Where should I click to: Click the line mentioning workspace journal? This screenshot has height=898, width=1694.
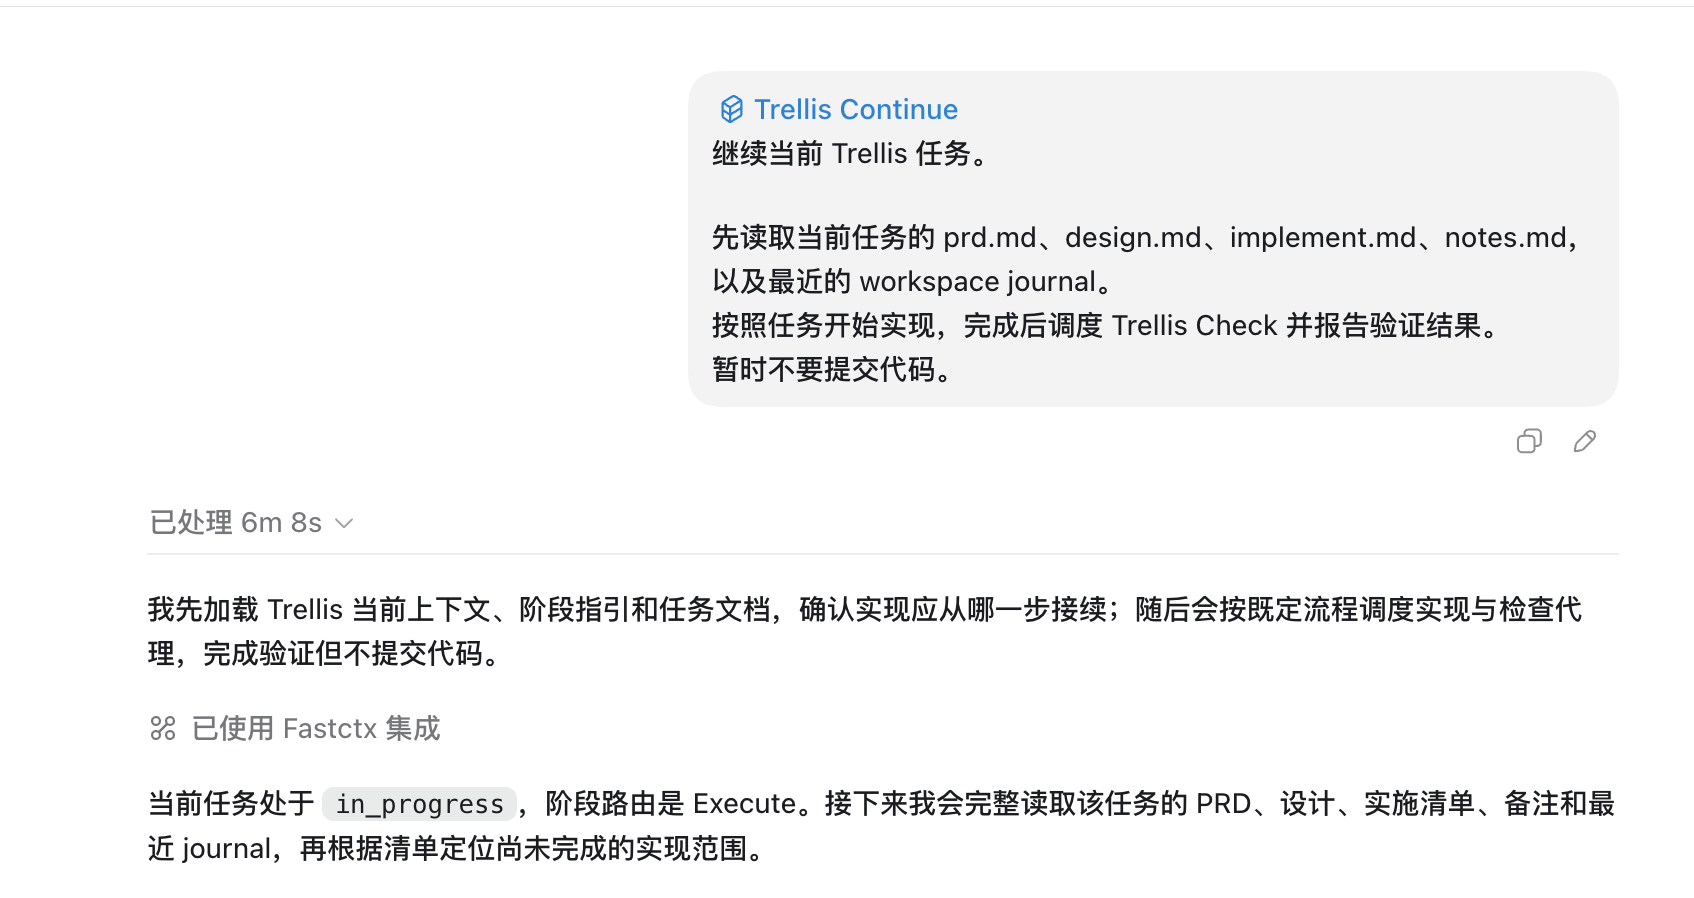pos(913,282)
